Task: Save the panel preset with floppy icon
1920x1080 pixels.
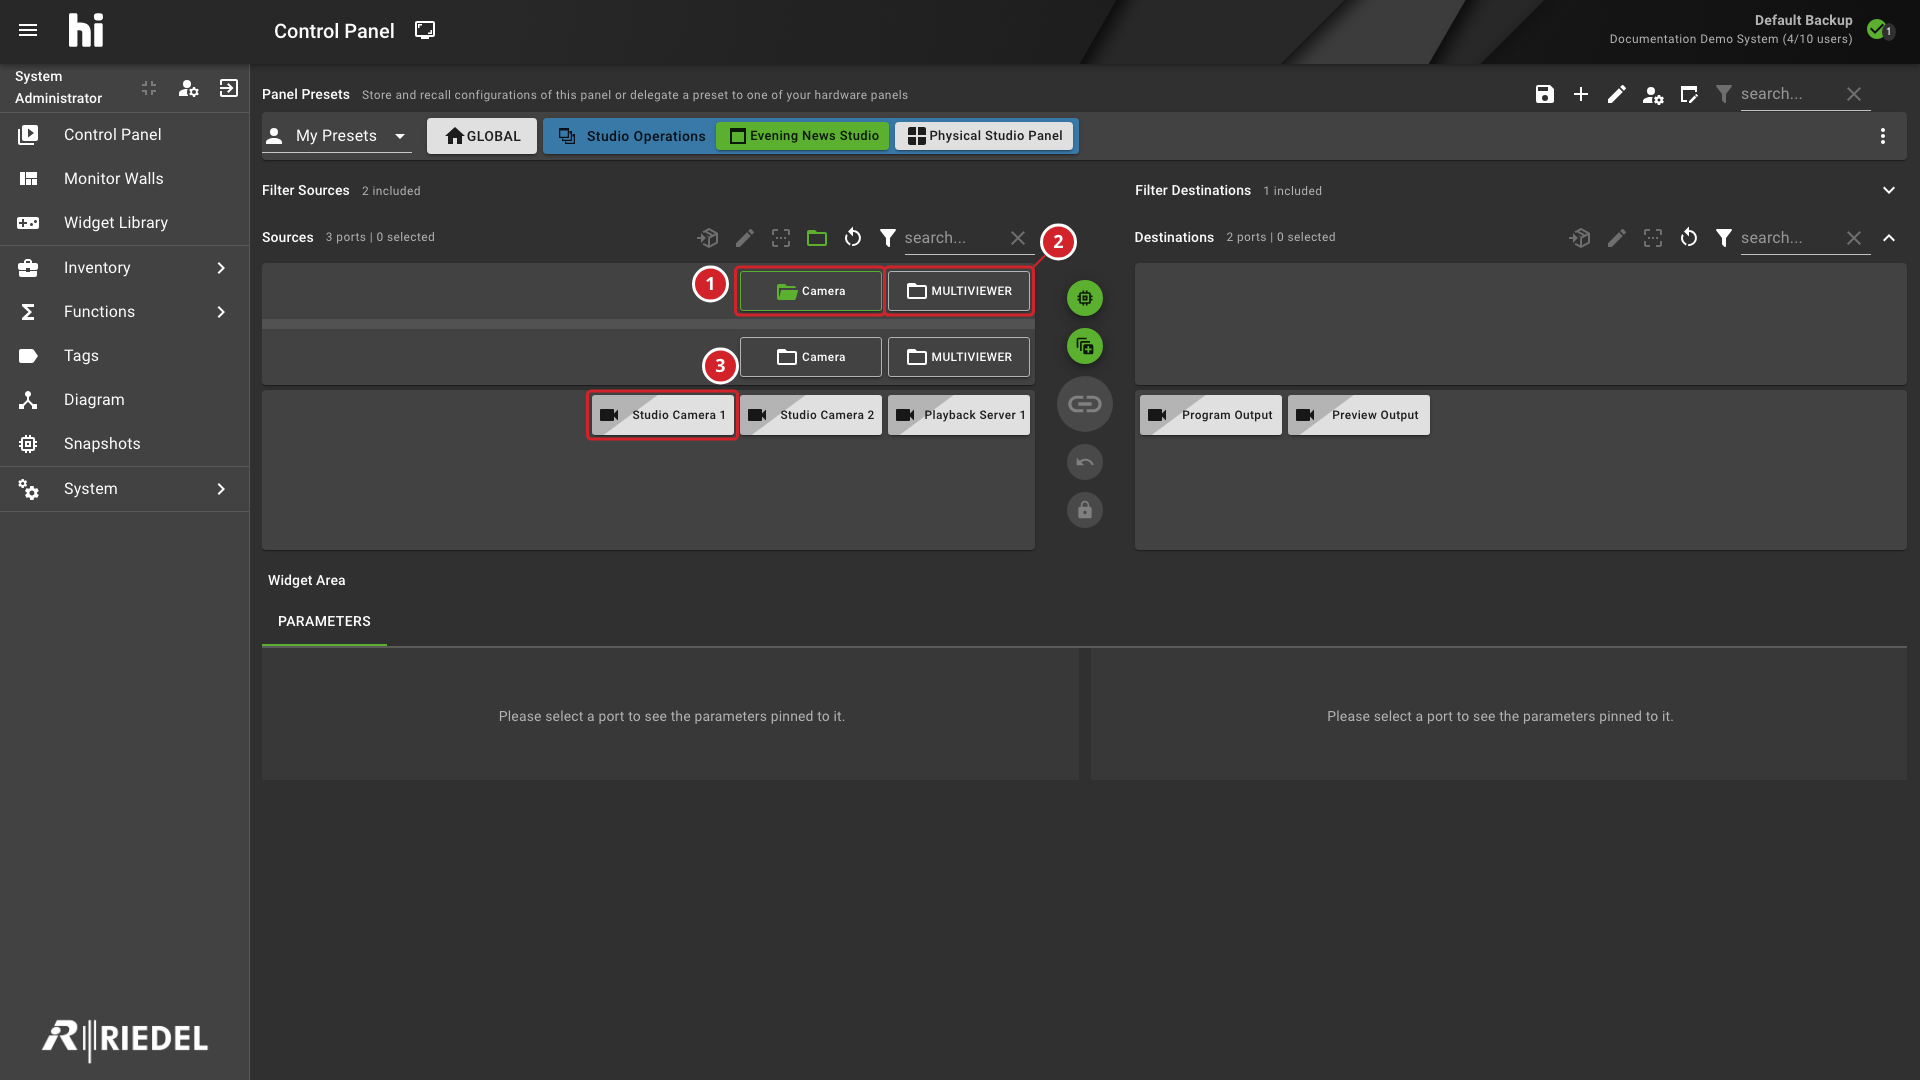Action: (1545, 94)
